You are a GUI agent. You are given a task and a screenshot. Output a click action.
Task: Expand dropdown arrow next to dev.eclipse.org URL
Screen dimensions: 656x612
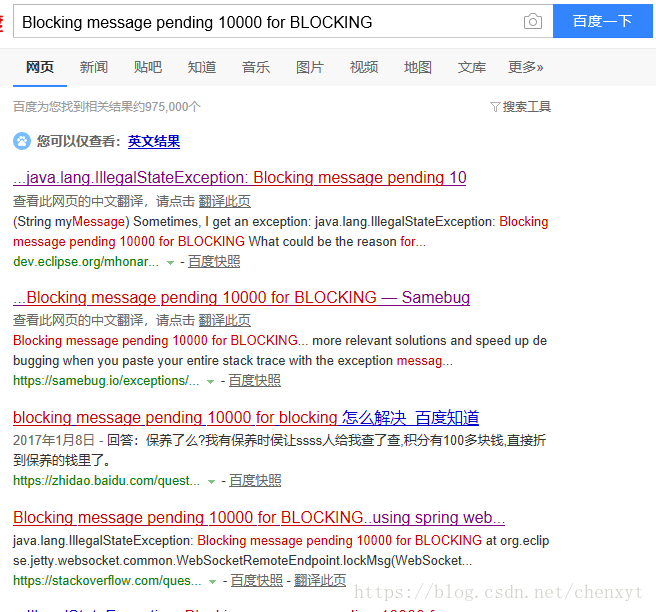click(x=170, y=263)
